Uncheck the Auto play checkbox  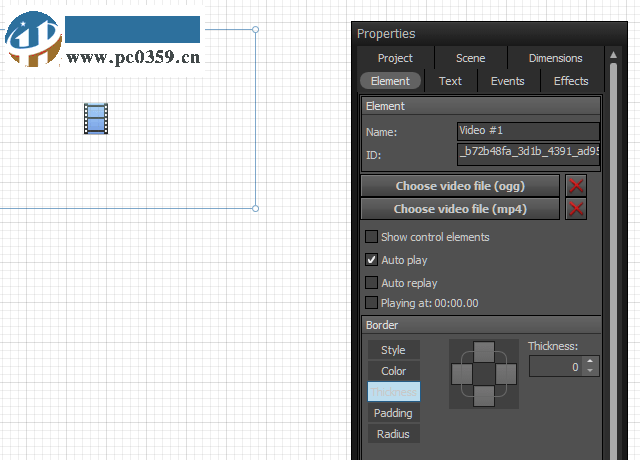click(371, 260)
